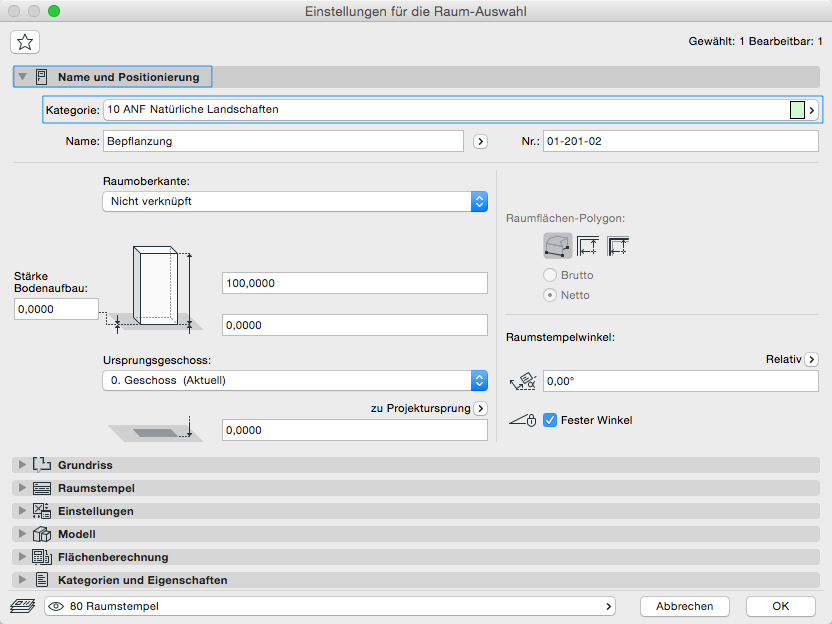Click the green Kategorie color swatch
The image size is (832, 624).
pyautogui.click(x=797, y=110)
